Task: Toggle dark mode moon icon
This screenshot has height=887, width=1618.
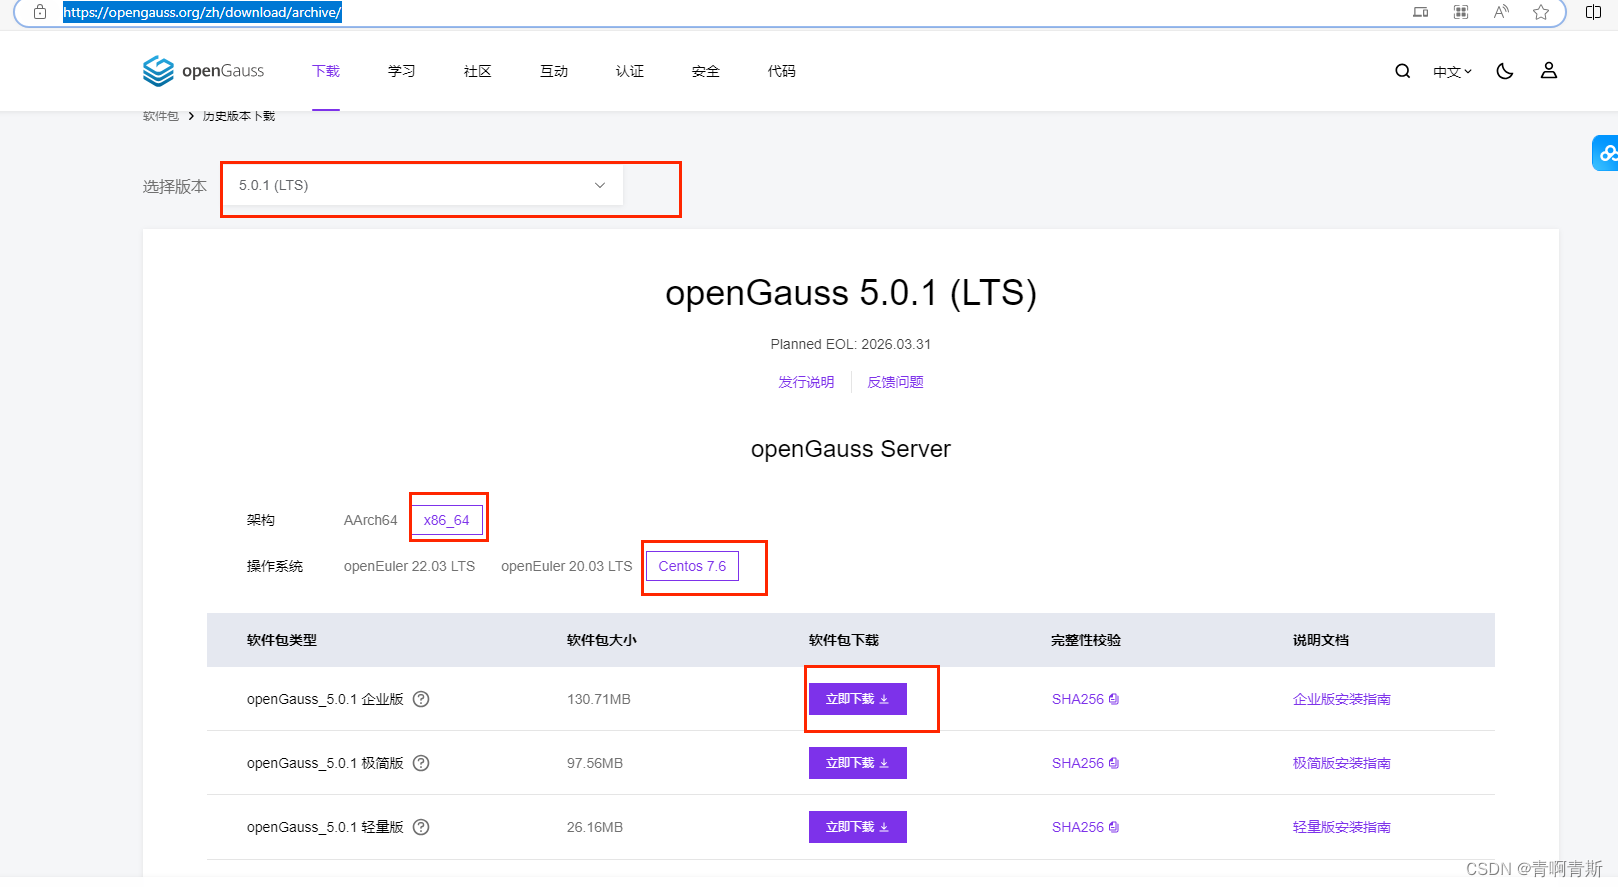Action: [1505, 71]
